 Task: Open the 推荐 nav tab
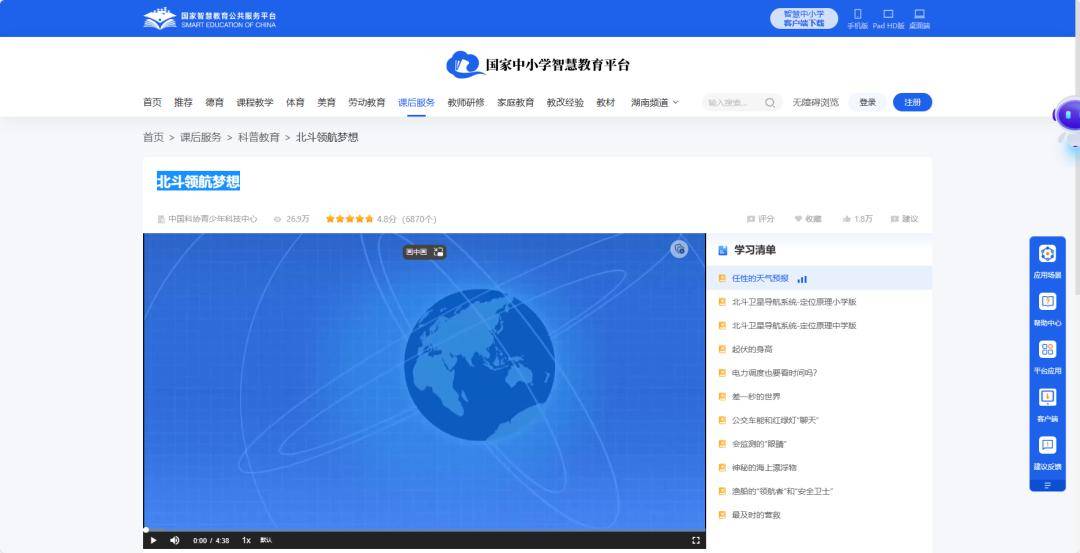click(x=183, y=103)
